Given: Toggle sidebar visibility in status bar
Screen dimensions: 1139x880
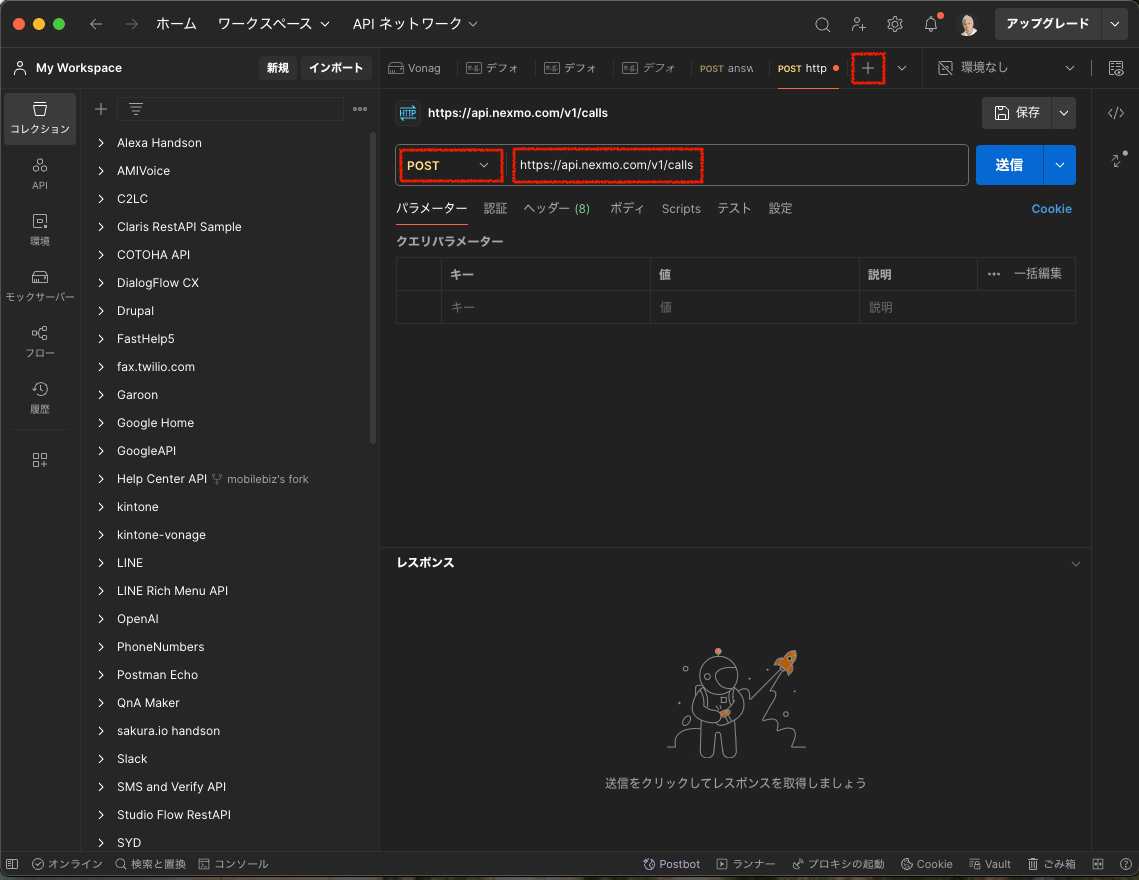Looking at the screenshot, I should tap(12, 864).
